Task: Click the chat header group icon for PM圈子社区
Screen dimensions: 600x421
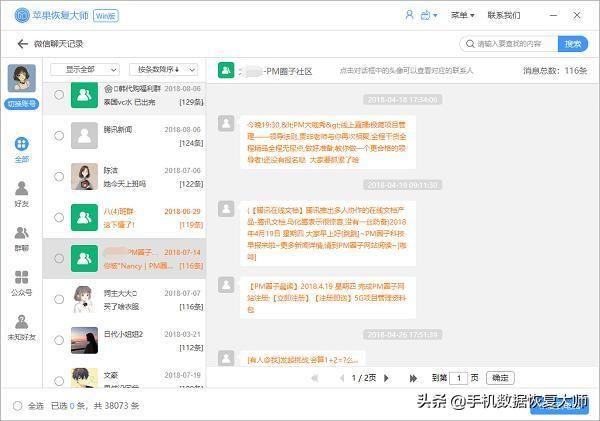Action: click(226, 70)
